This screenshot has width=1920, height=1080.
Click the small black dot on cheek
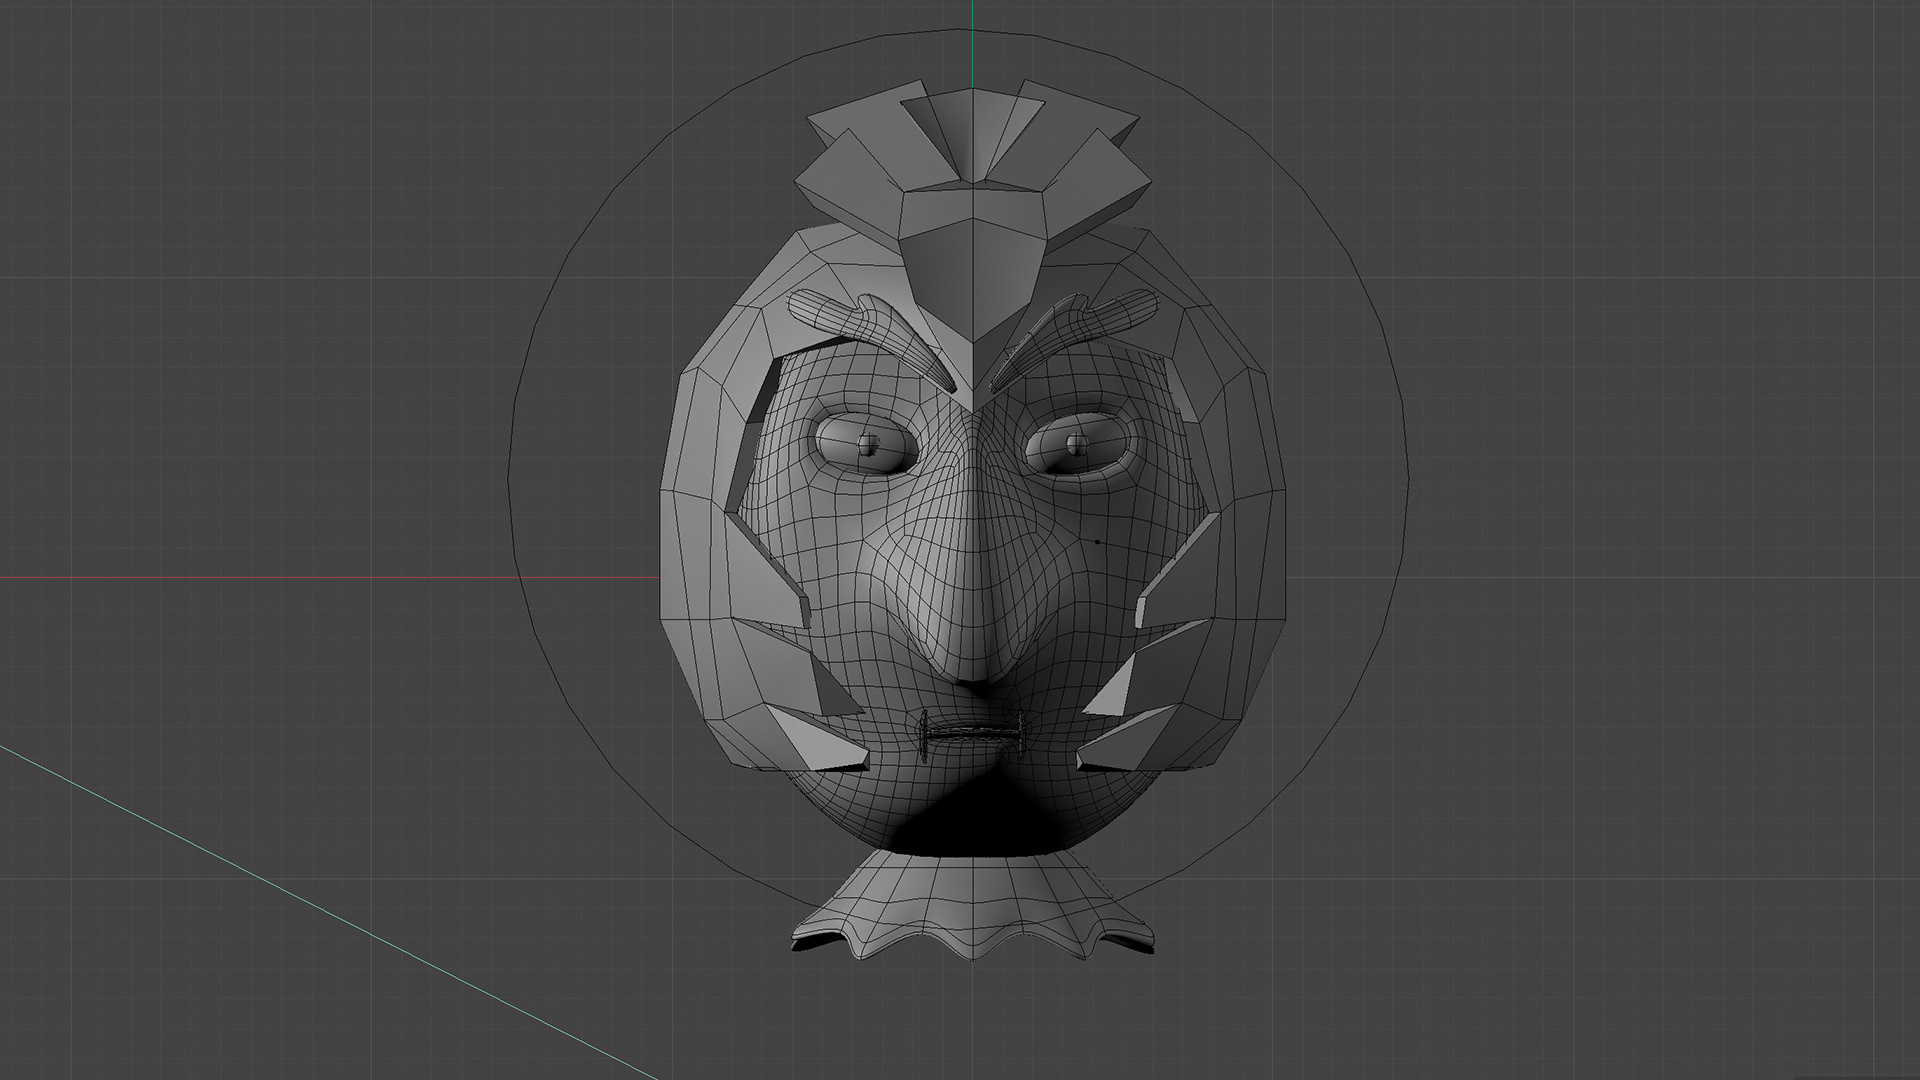pos(1097,542)
